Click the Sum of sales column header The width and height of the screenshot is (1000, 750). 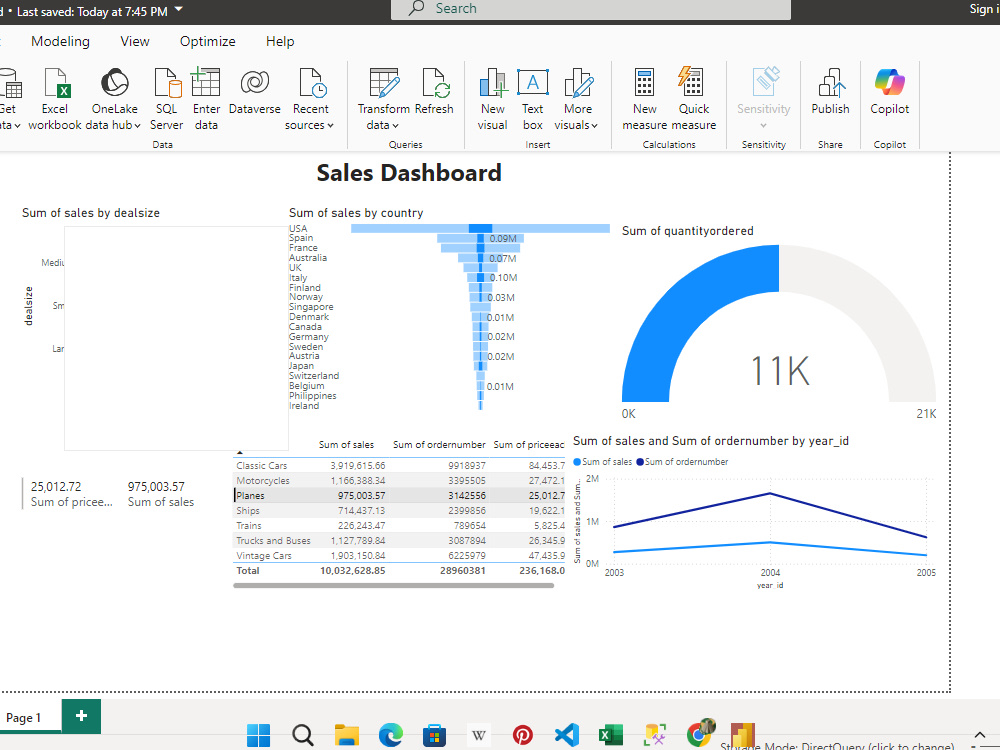pos(346,445)
